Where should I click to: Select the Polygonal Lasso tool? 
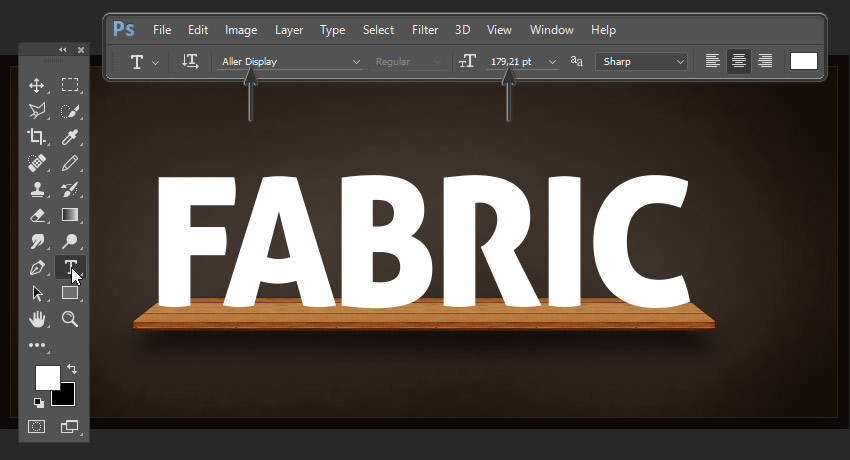(x=37, y=111)
